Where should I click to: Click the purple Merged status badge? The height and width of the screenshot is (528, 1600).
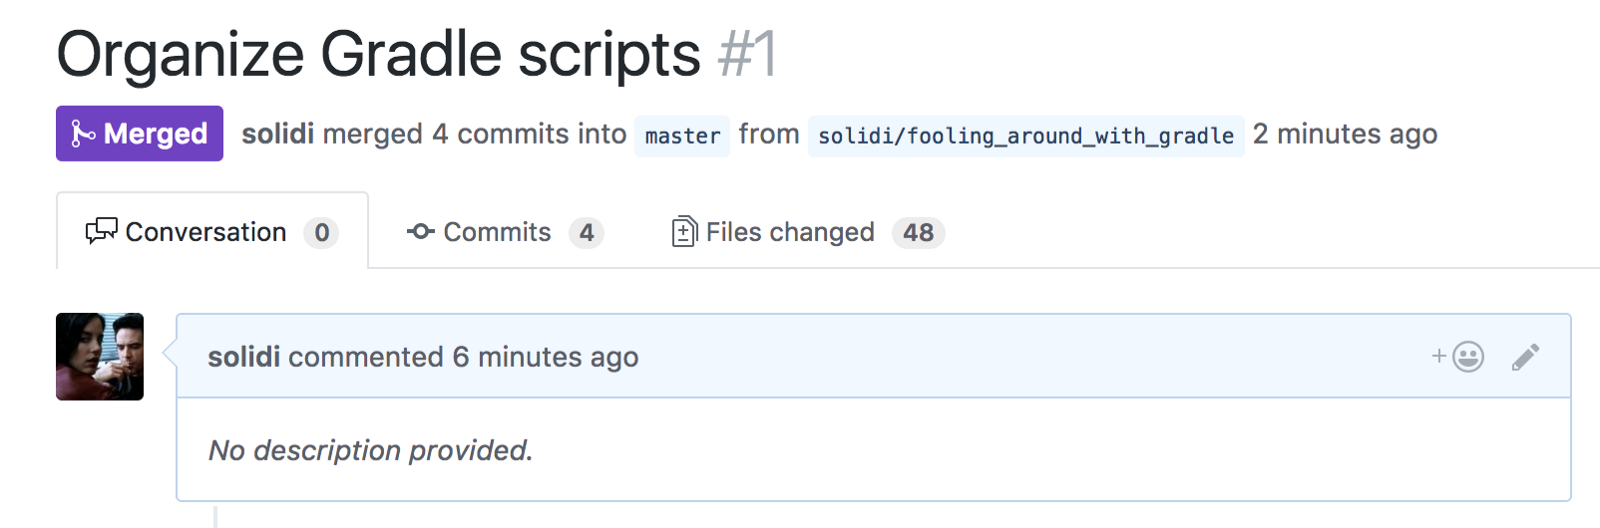[140, 134]
